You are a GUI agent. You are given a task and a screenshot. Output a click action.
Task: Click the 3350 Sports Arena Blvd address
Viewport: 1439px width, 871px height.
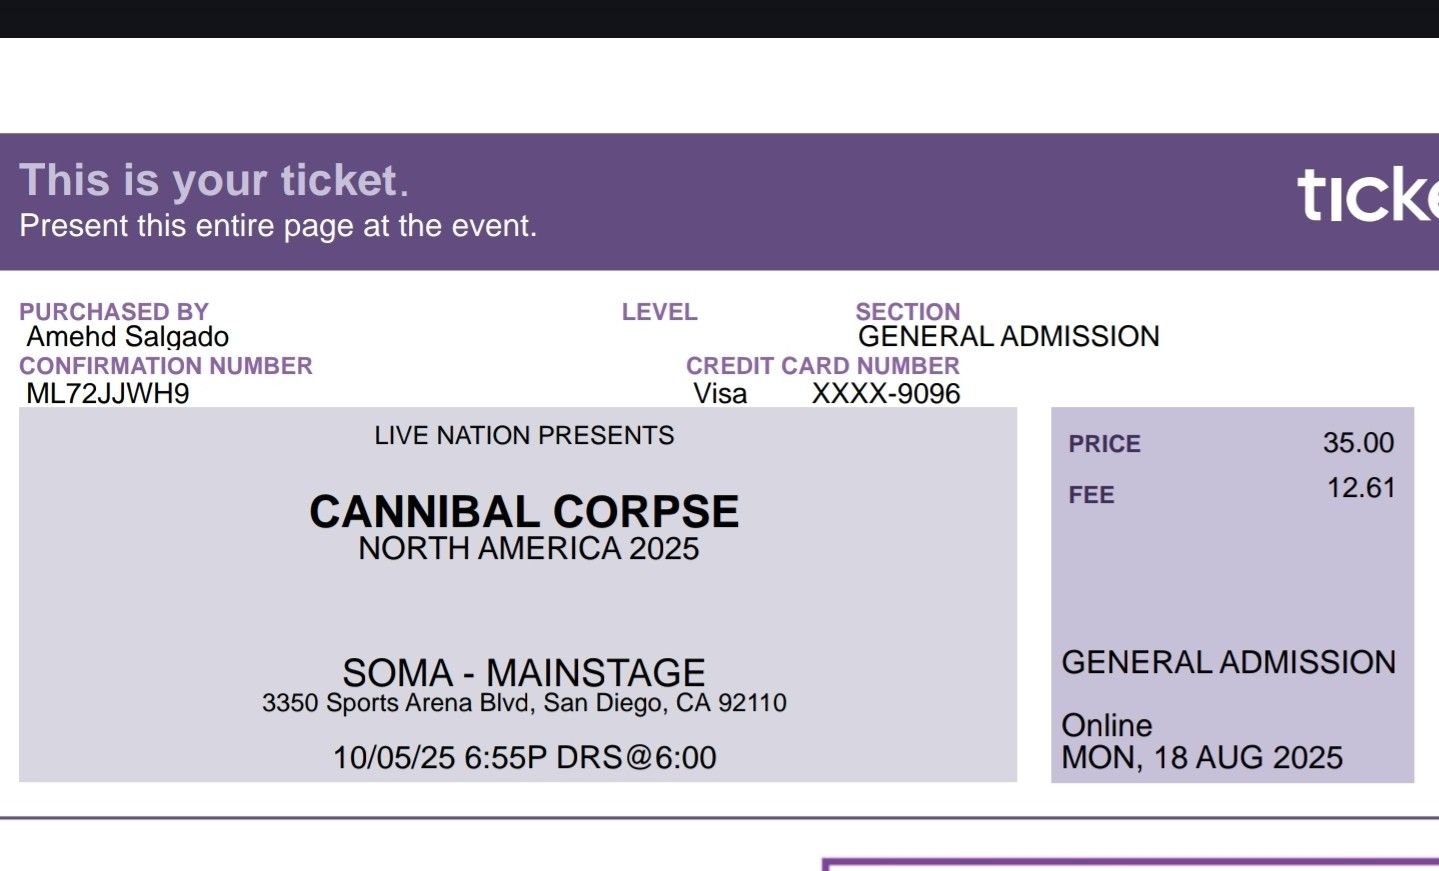click(x=524, y=703)
